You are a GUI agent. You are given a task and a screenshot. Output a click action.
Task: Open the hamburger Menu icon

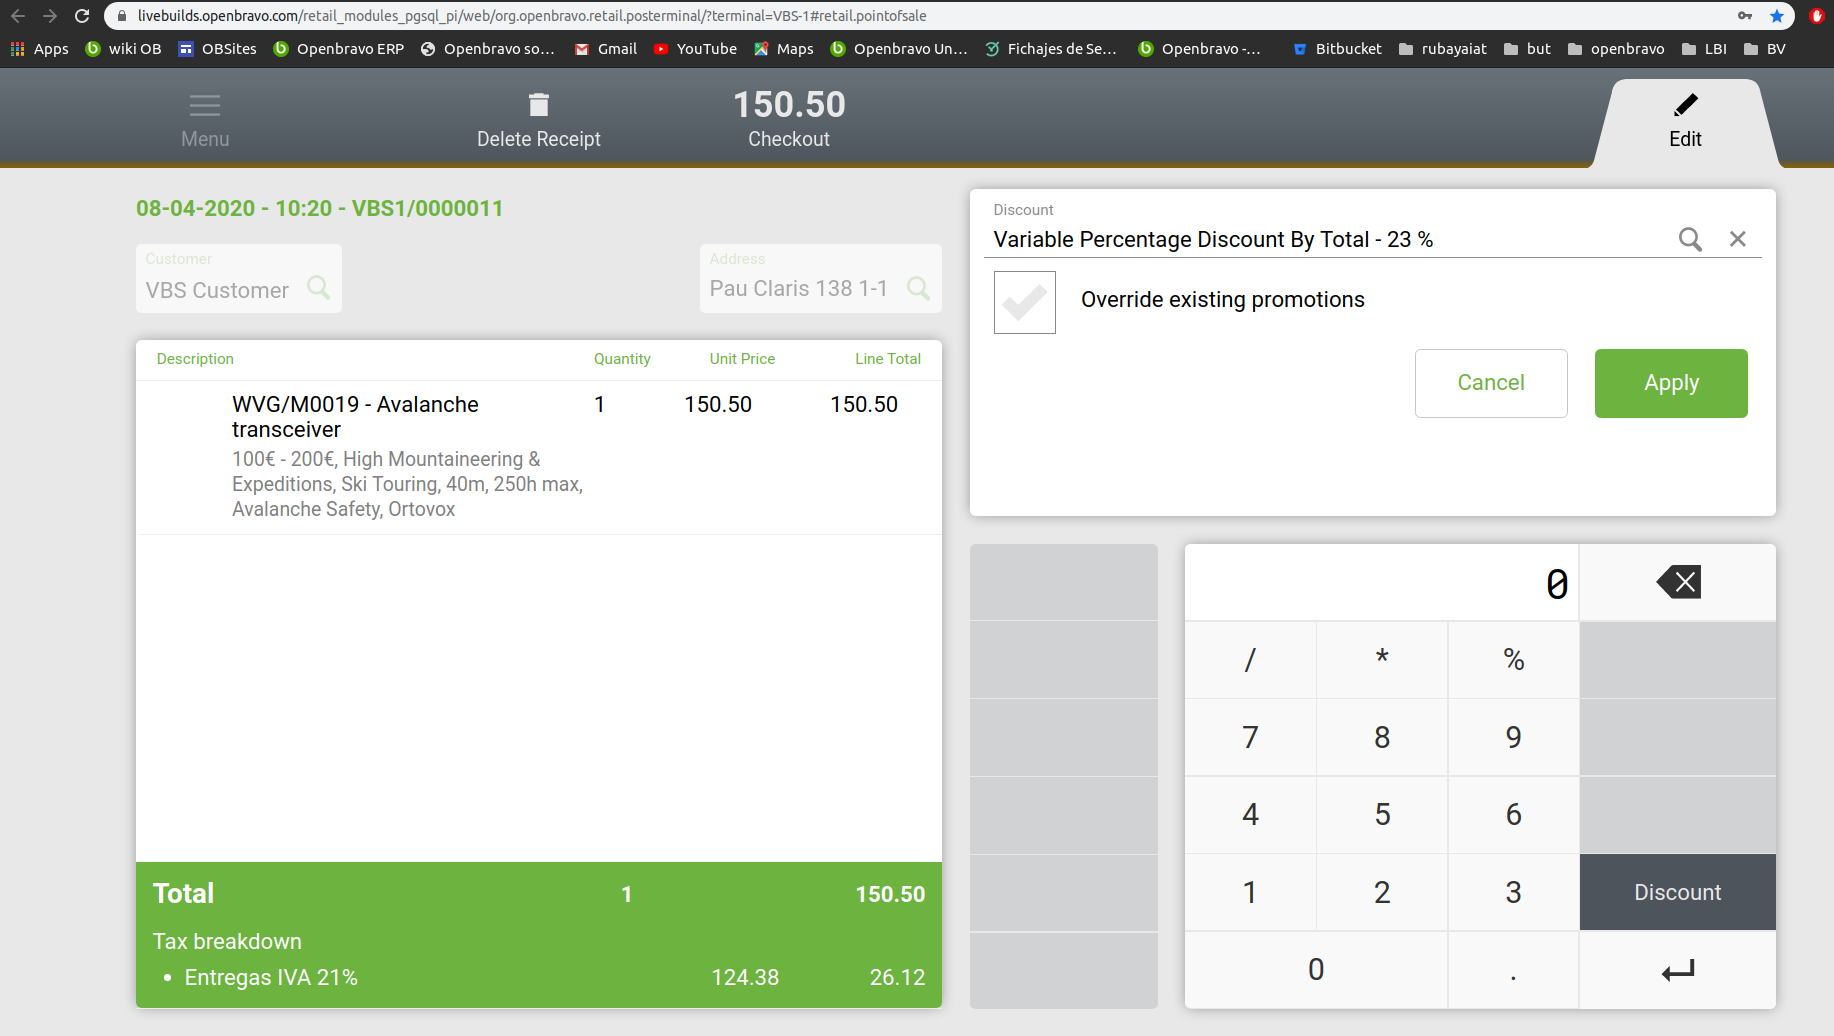pos(205,105)
